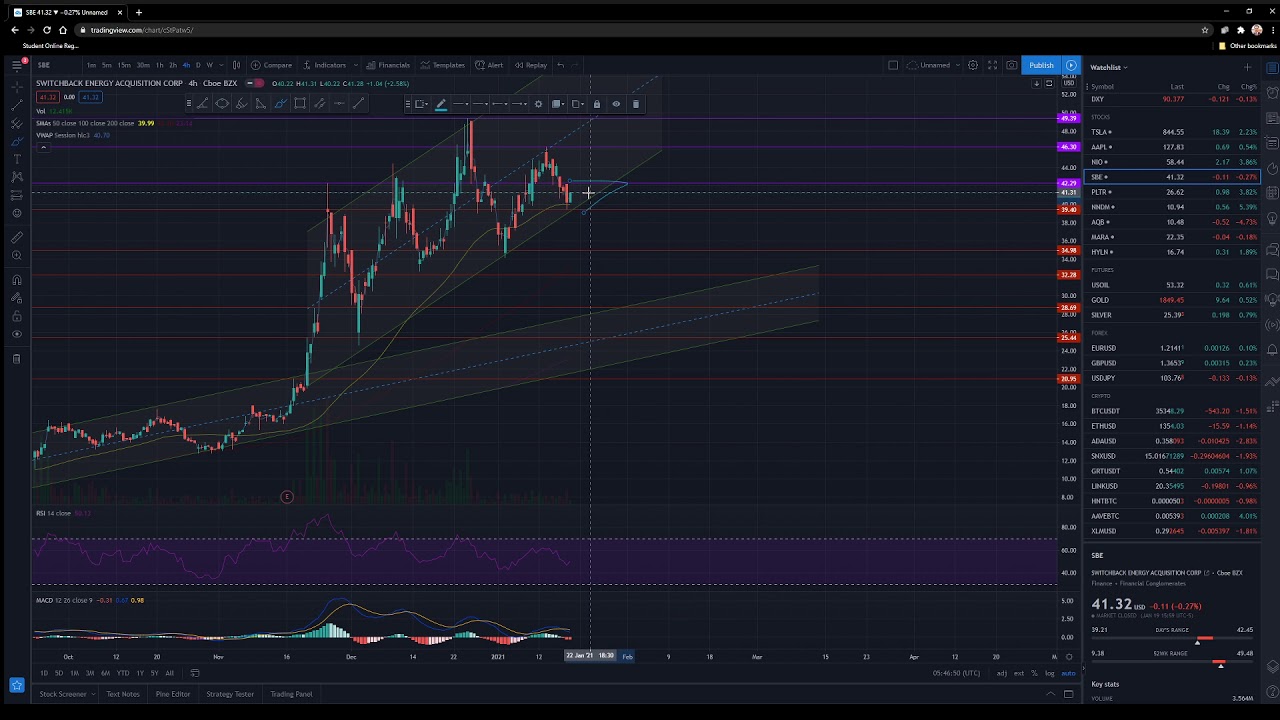Select TSLA in the watchlist

(1173, 132)
